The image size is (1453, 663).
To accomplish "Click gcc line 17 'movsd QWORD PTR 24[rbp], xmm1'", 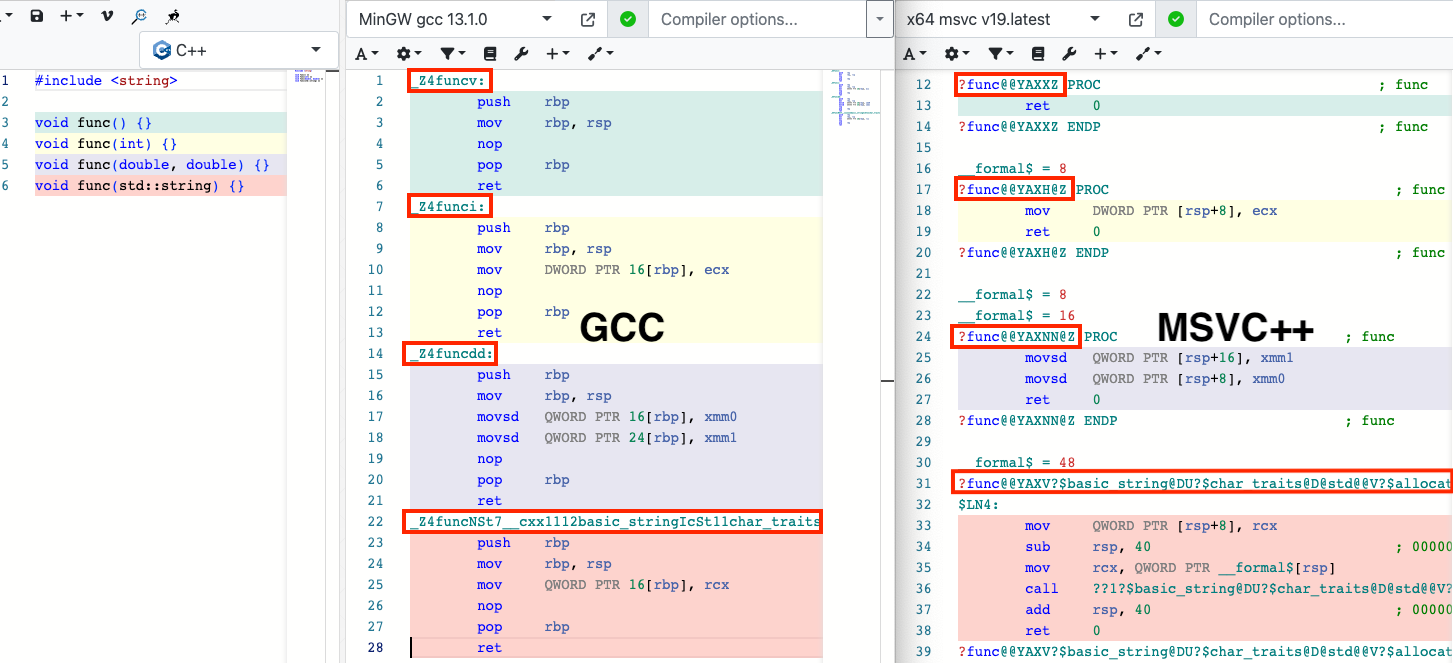I will [x=607, y=438].
